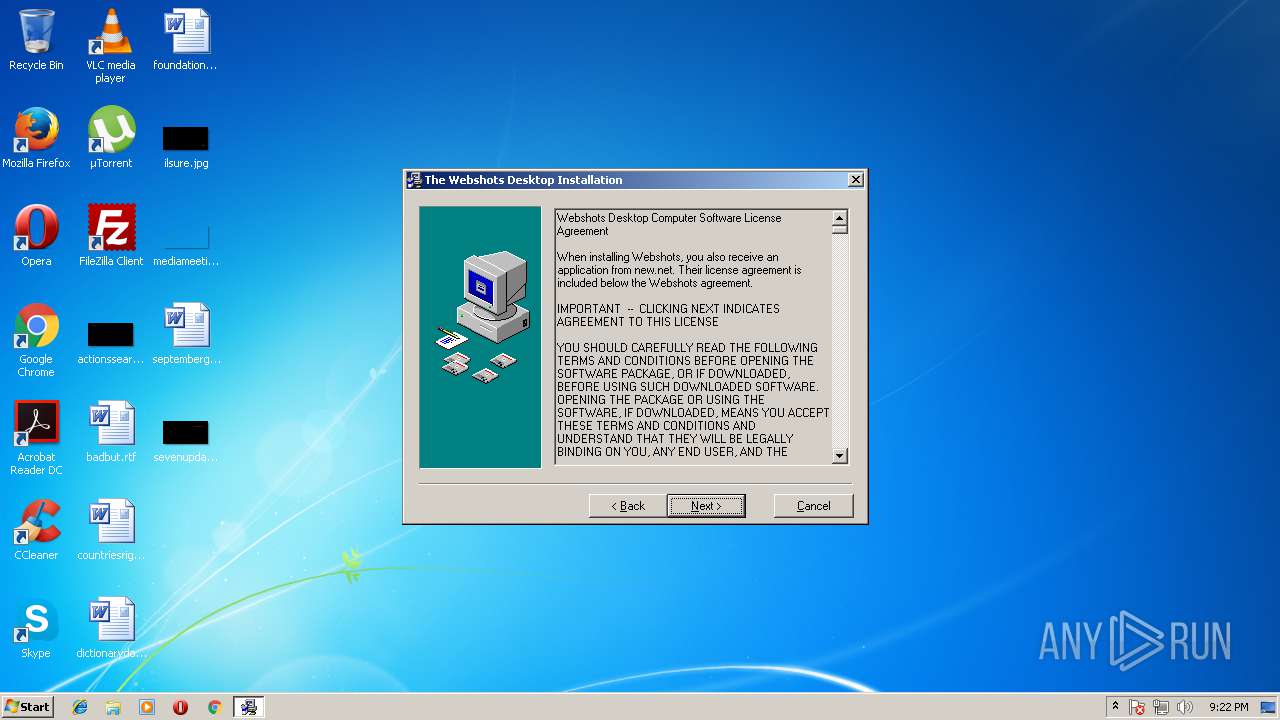Open Windows Explorer from taskbar
The image size is (1280, 720).
point(113,707)
